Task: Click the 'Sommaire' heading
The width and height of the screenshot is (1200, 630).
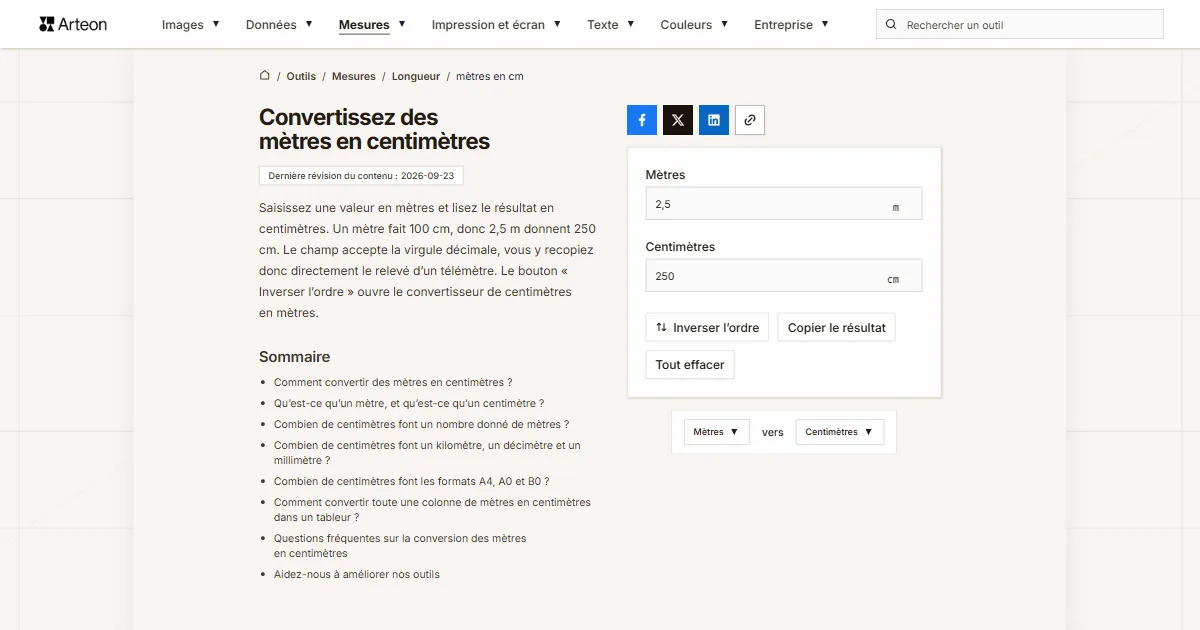Action: coord(294,357)
